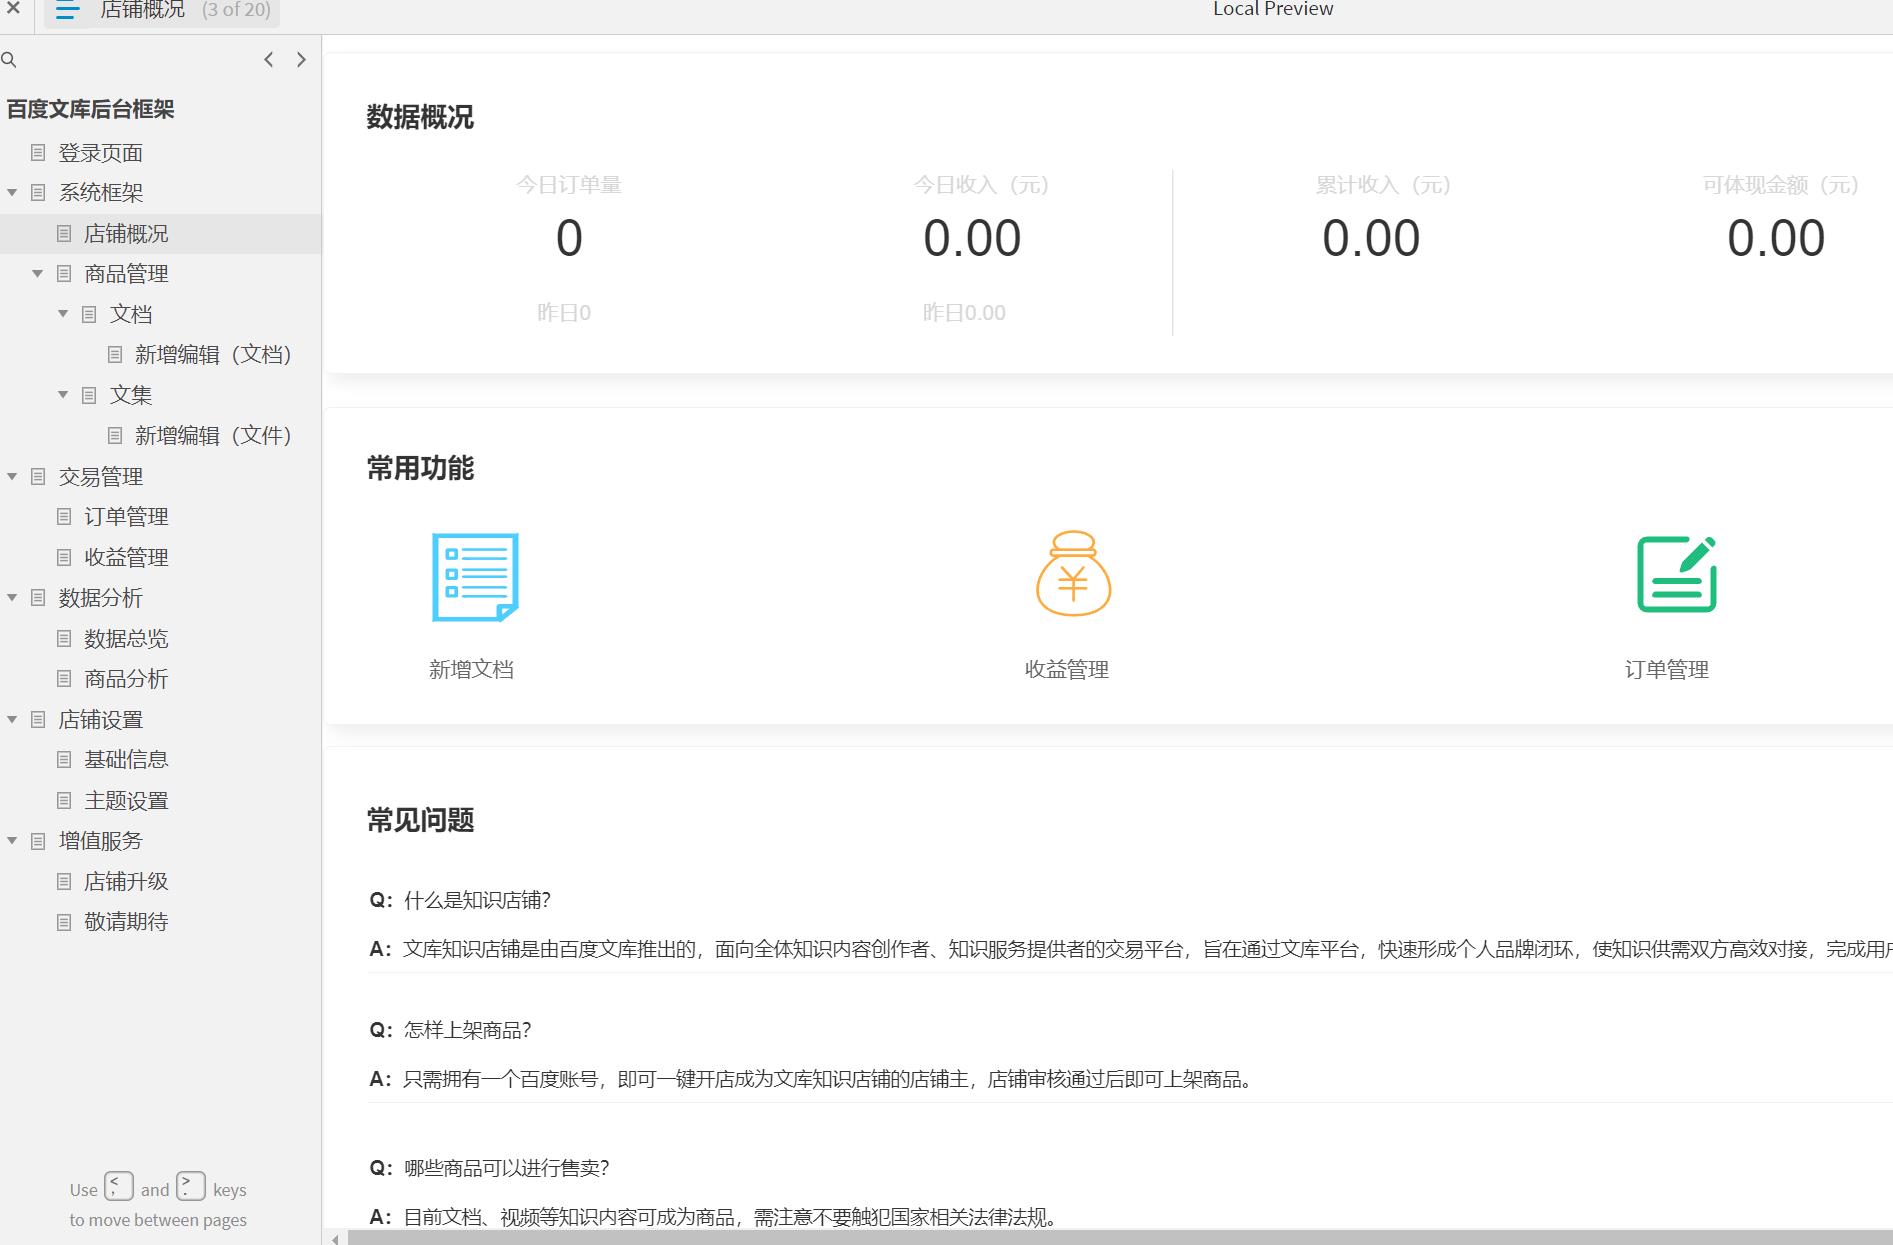
Task: Click the horizontal scrollbar at the bottom
Action: (x=1119, y=1238)
